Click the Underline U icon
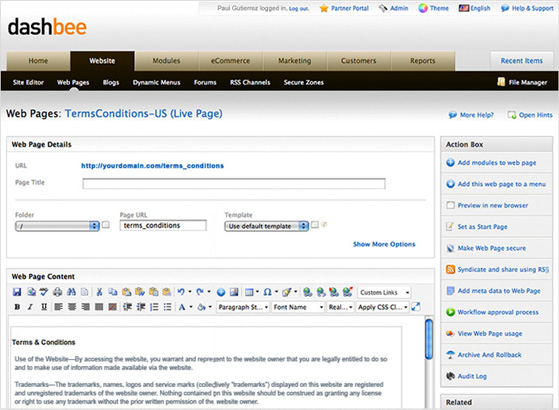Viewport: 559px width, 410px height. pyautogui.click(x=44, y=307)
